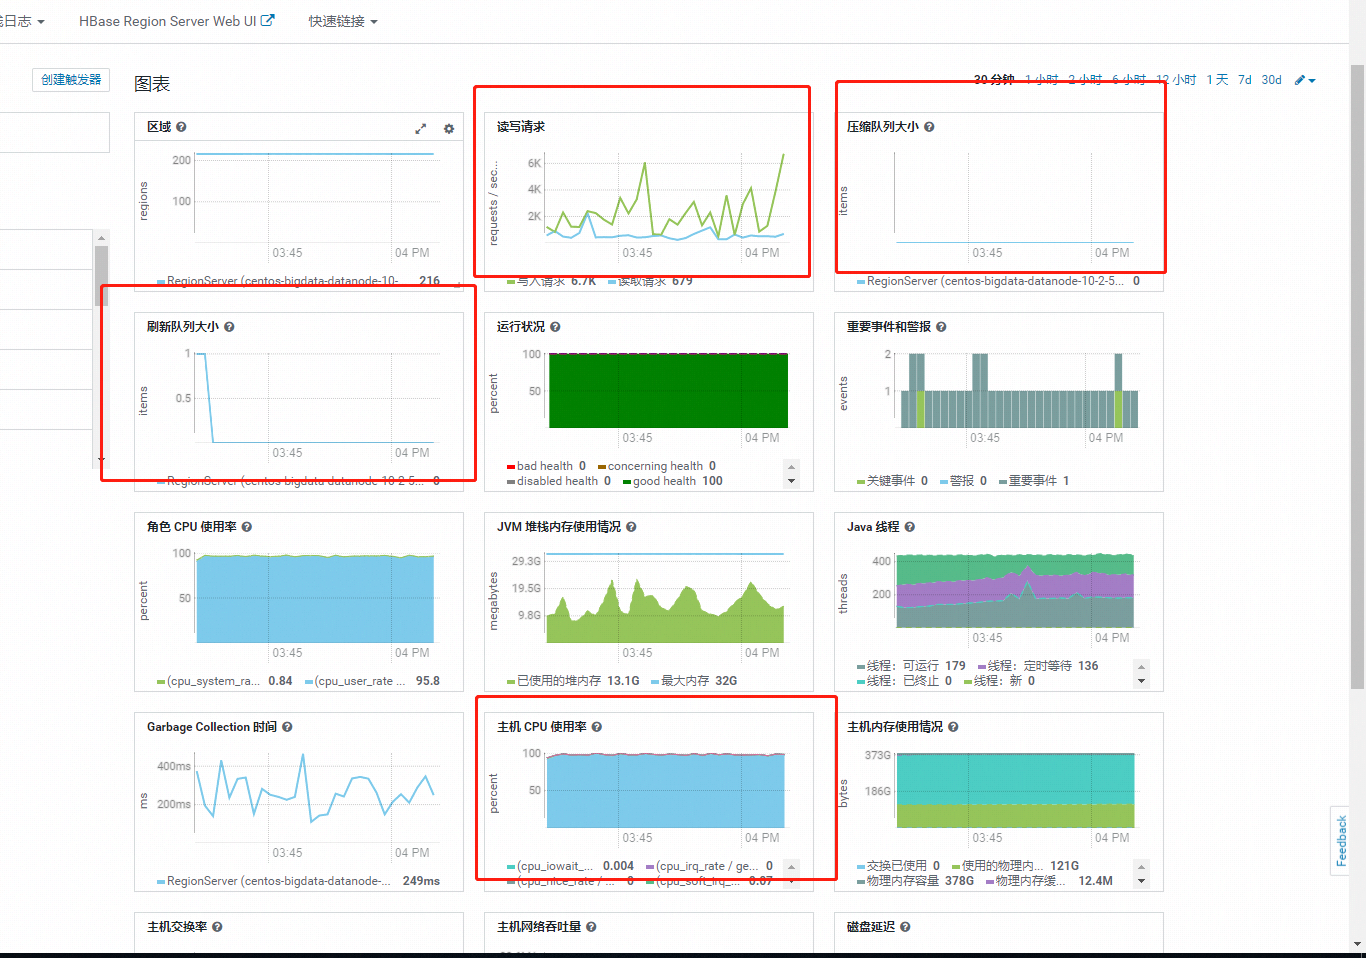Expand the 日志 menu in top bar

(x=24, y=21)
